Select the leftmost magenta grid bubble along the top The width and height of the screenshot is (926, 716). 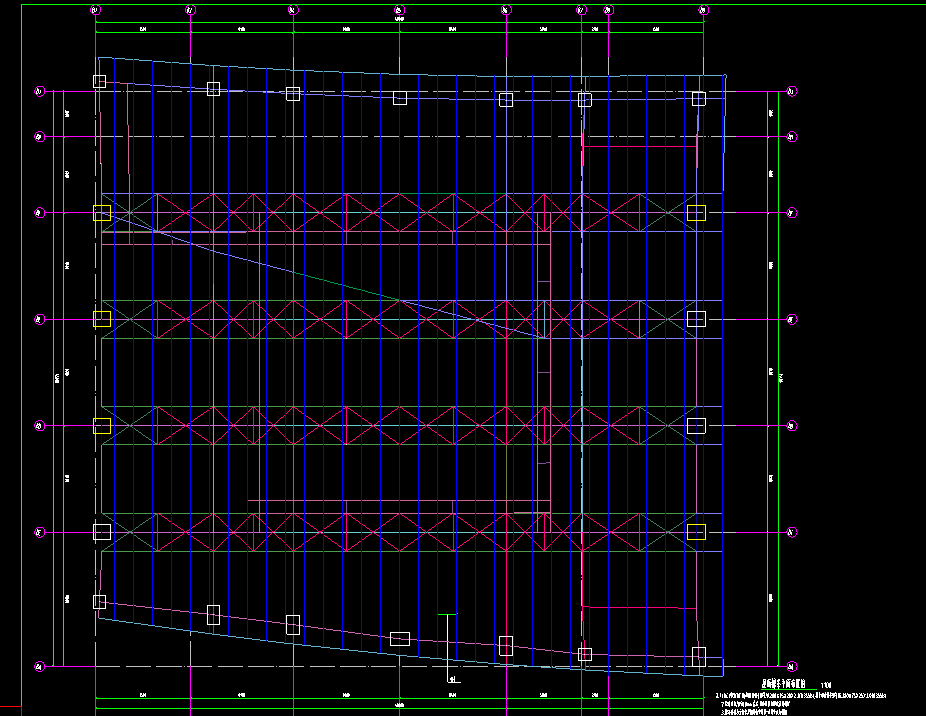96,10
